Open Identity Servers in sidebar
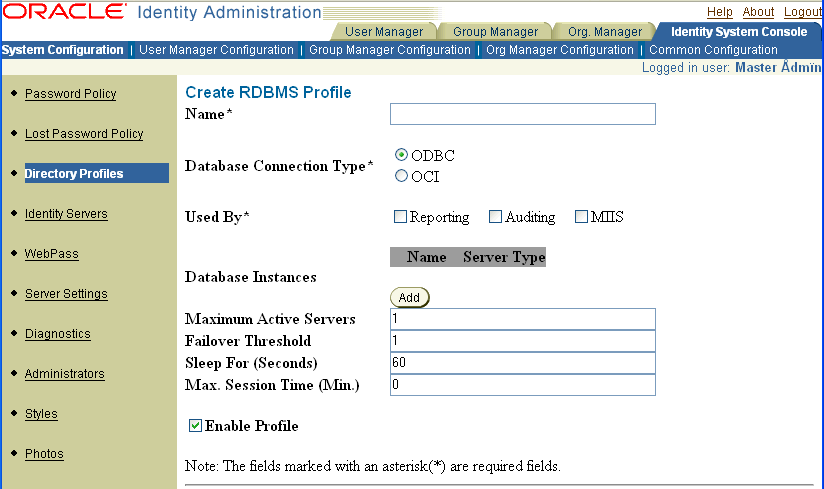The width and height of the screenshot is (824, 489). click(66, 214)
